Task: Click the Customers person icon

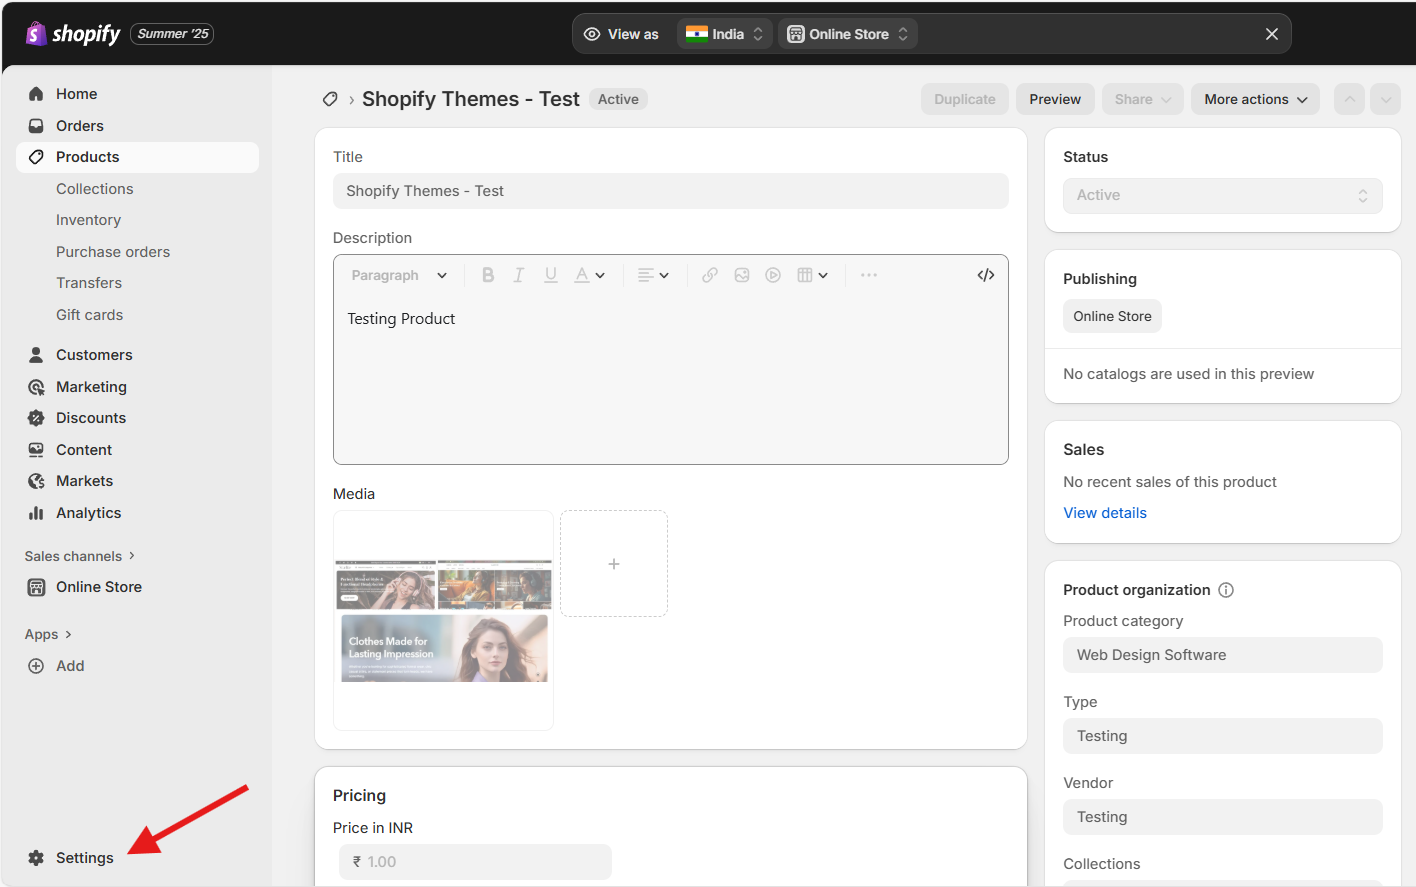Action: point(36,355)
